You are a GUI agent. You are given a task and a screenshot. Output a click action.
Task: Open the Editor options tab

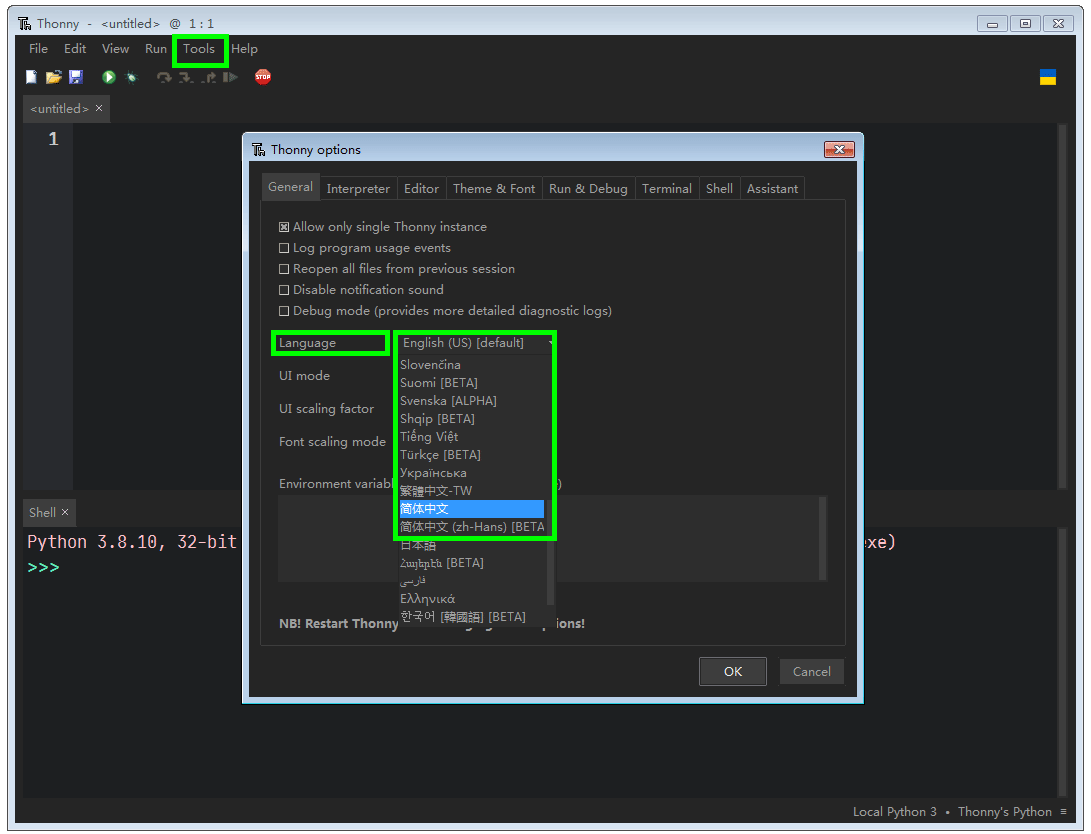421,189
